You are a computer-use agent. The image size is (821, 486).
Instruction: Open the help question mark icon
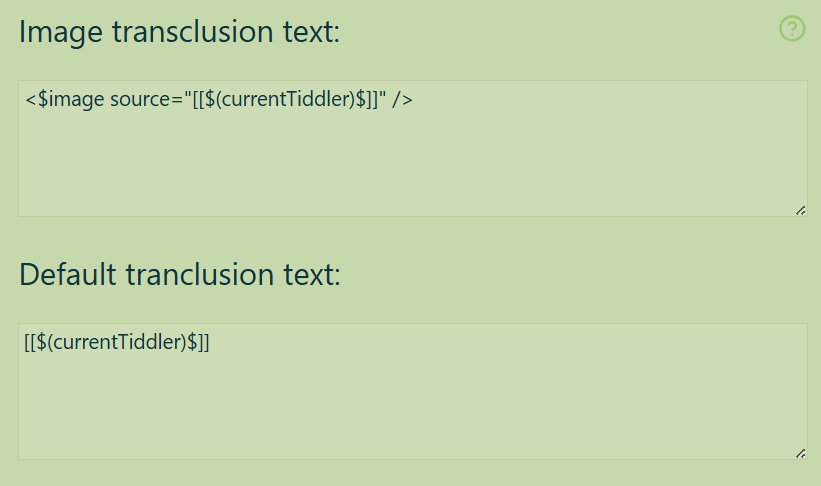tap(792, 28)
